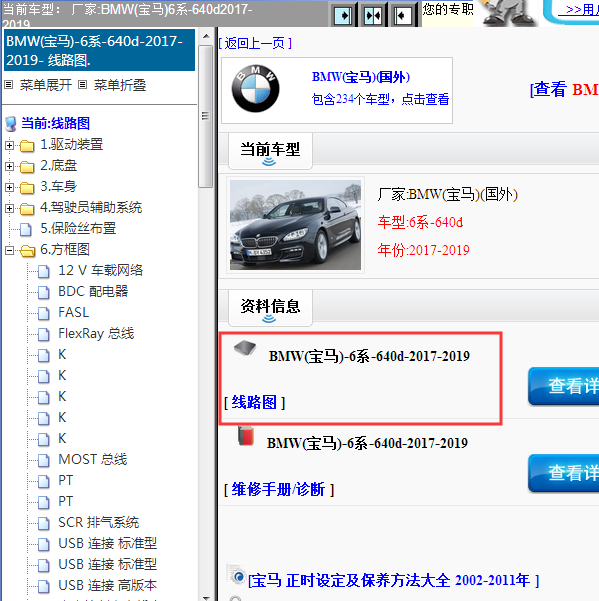Viewport: 599px width, 601px height.
Task: Click 车型:6系-640d text
Action: [x=420, y=222]
